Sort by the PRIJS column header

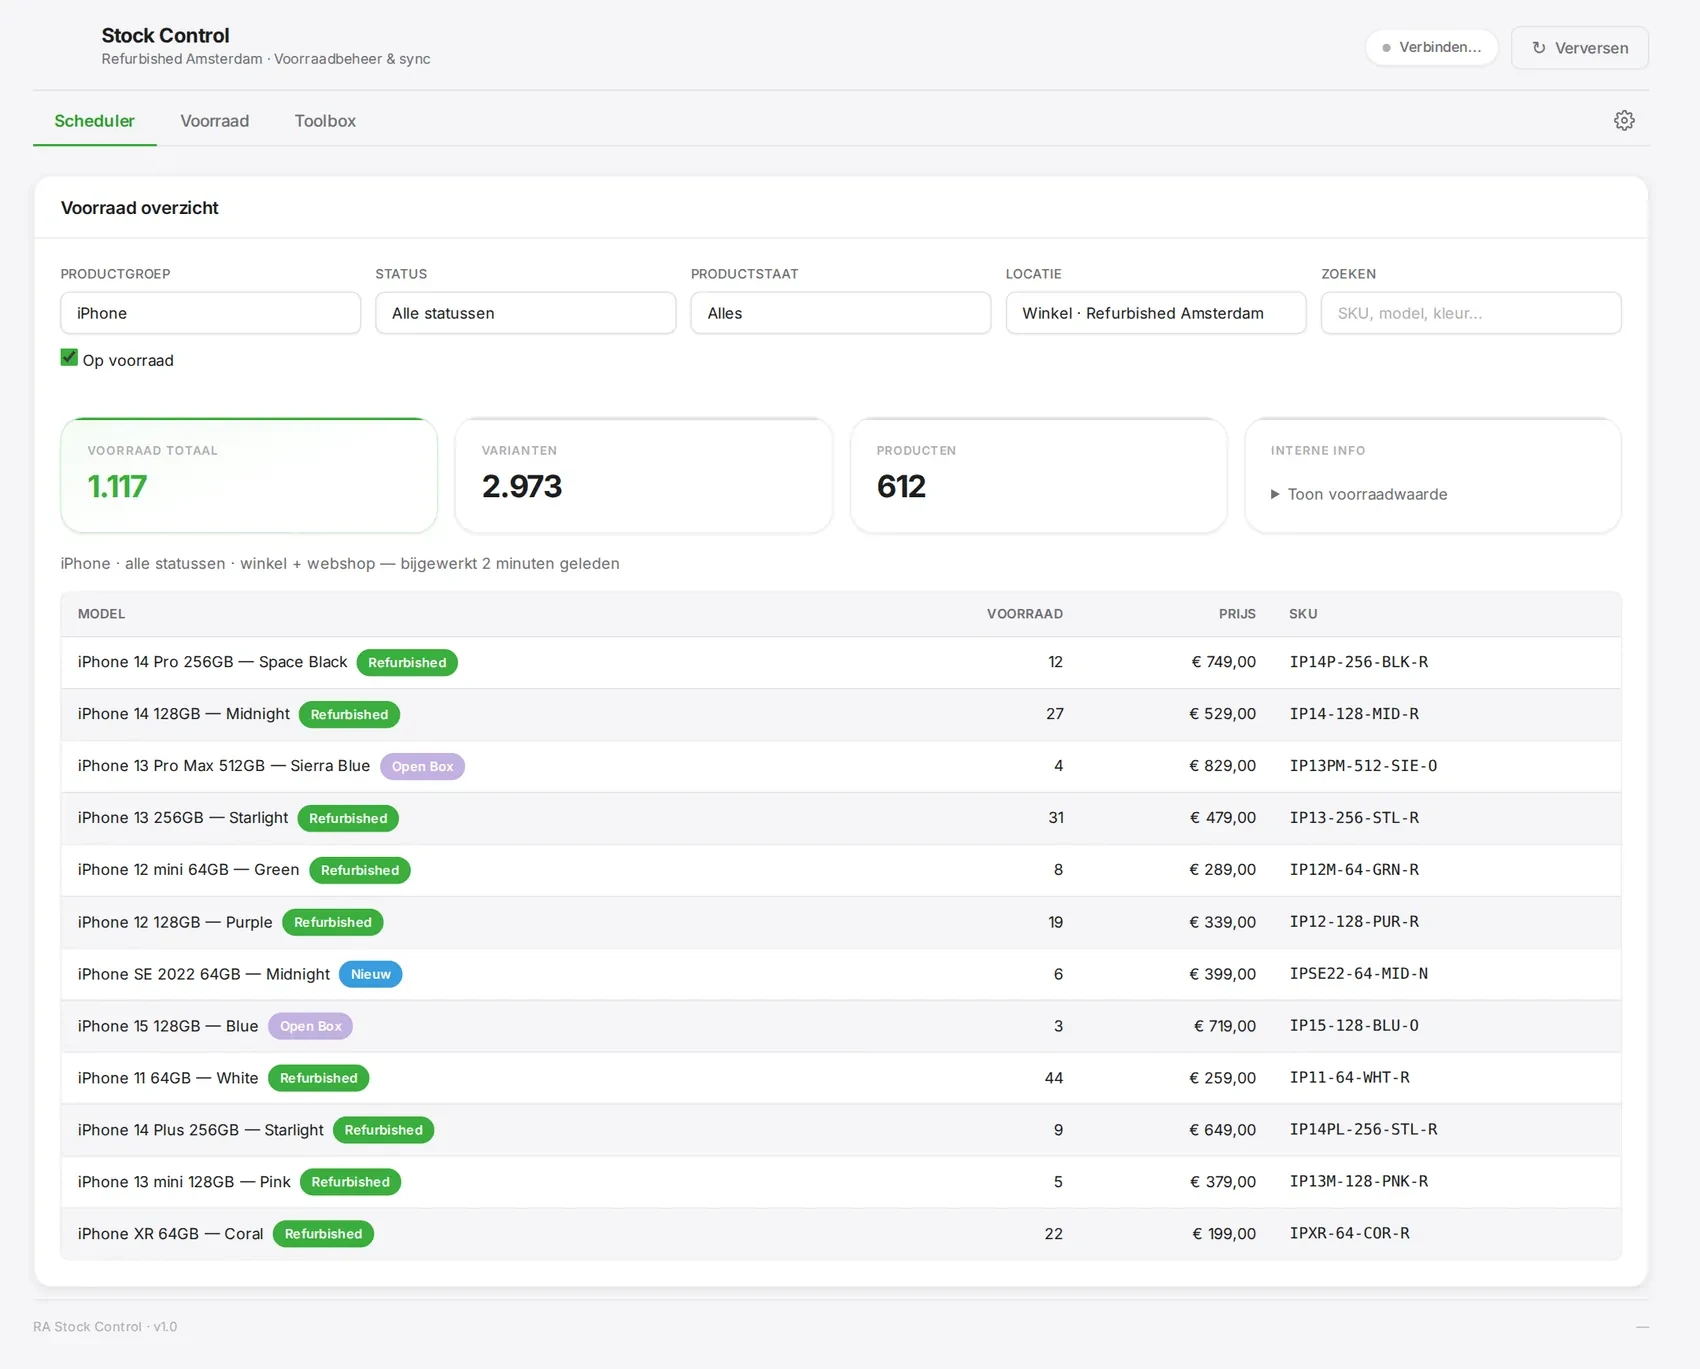pyautogui.click(x=1237, y=614)
